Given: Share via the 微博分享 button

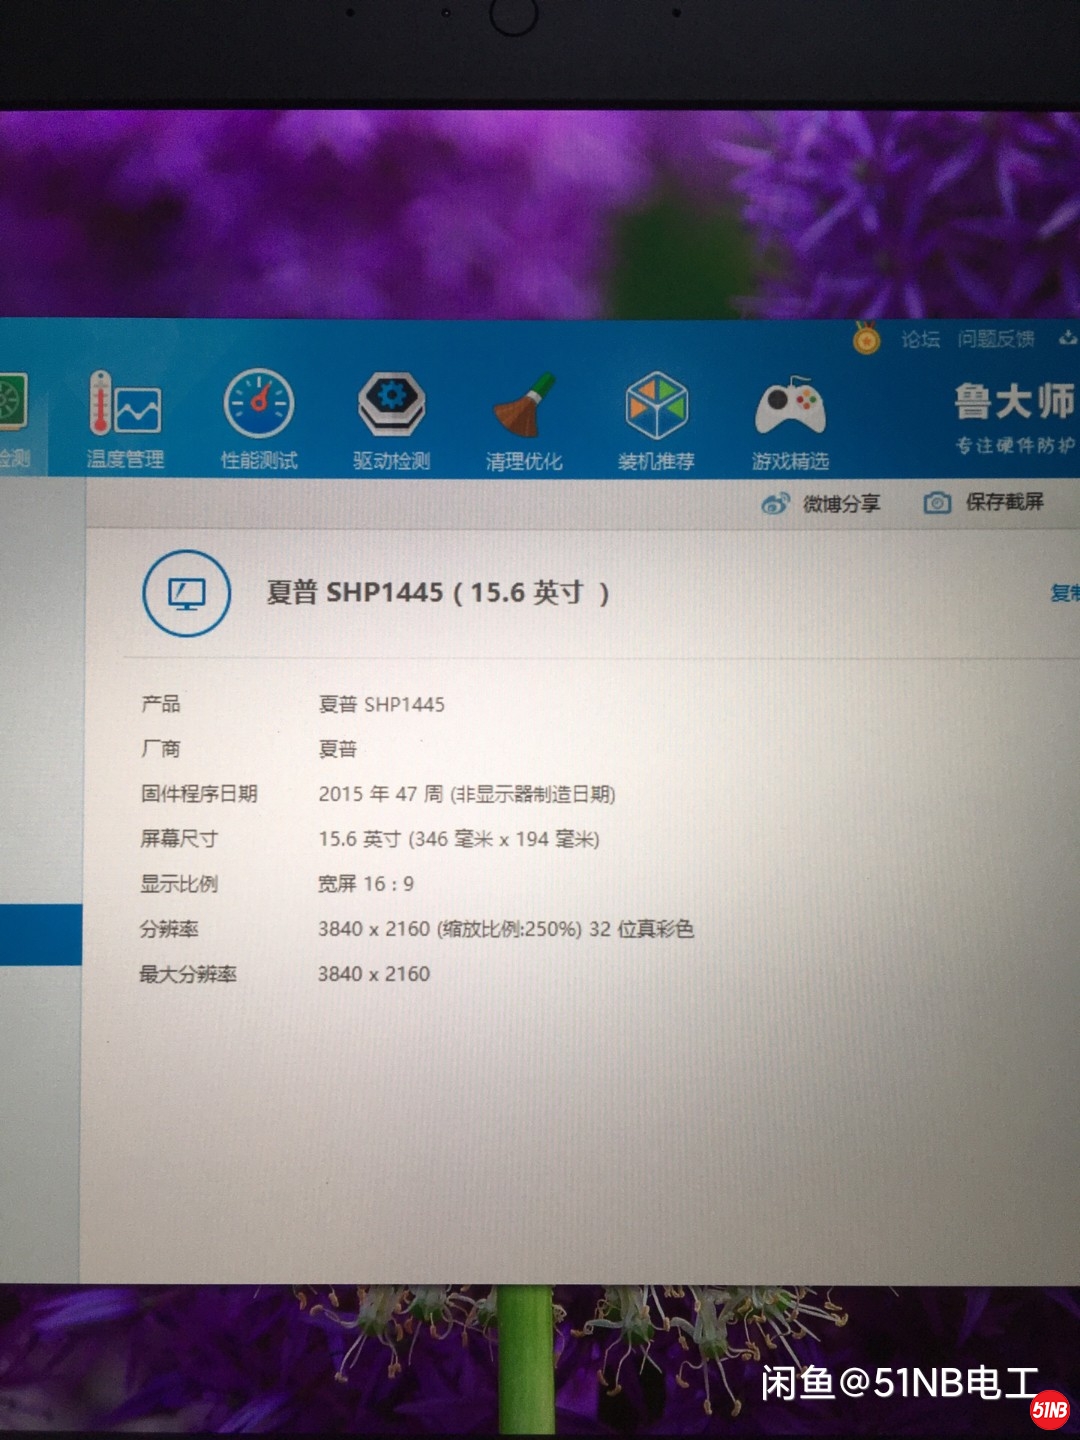Looking at the screenshot, I should click(x=822, y=503).
